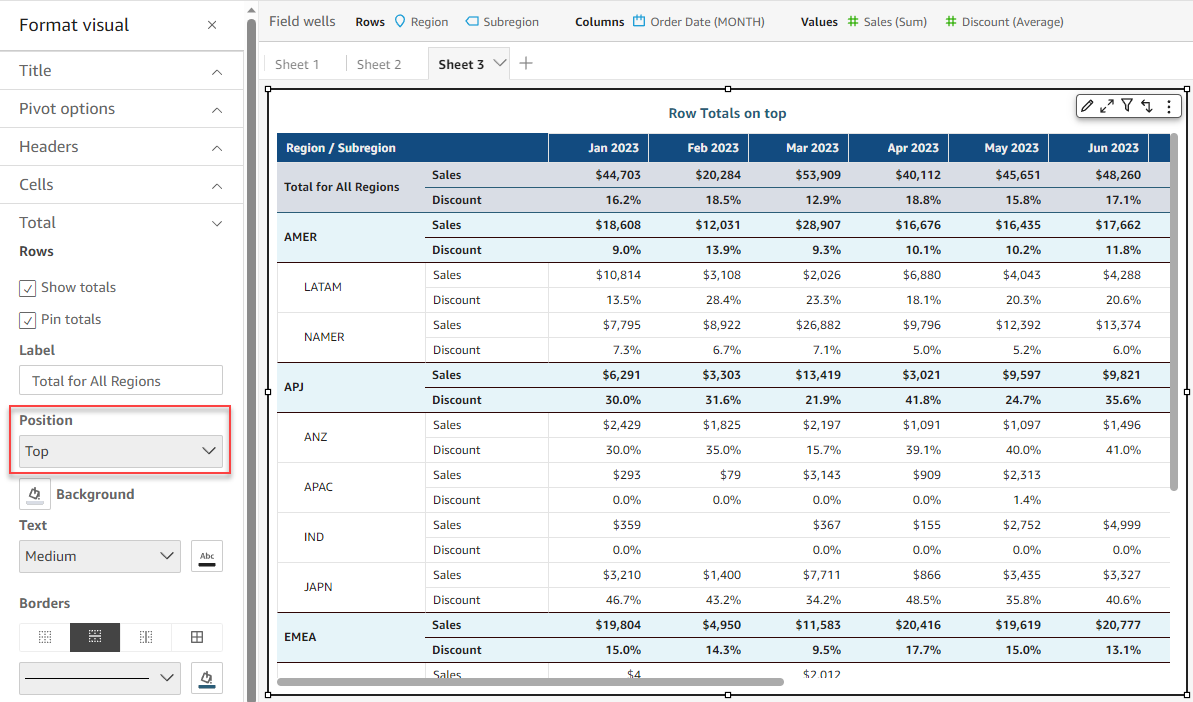
Task: Click the APJ region row label
Action: (x=294, y=387)
